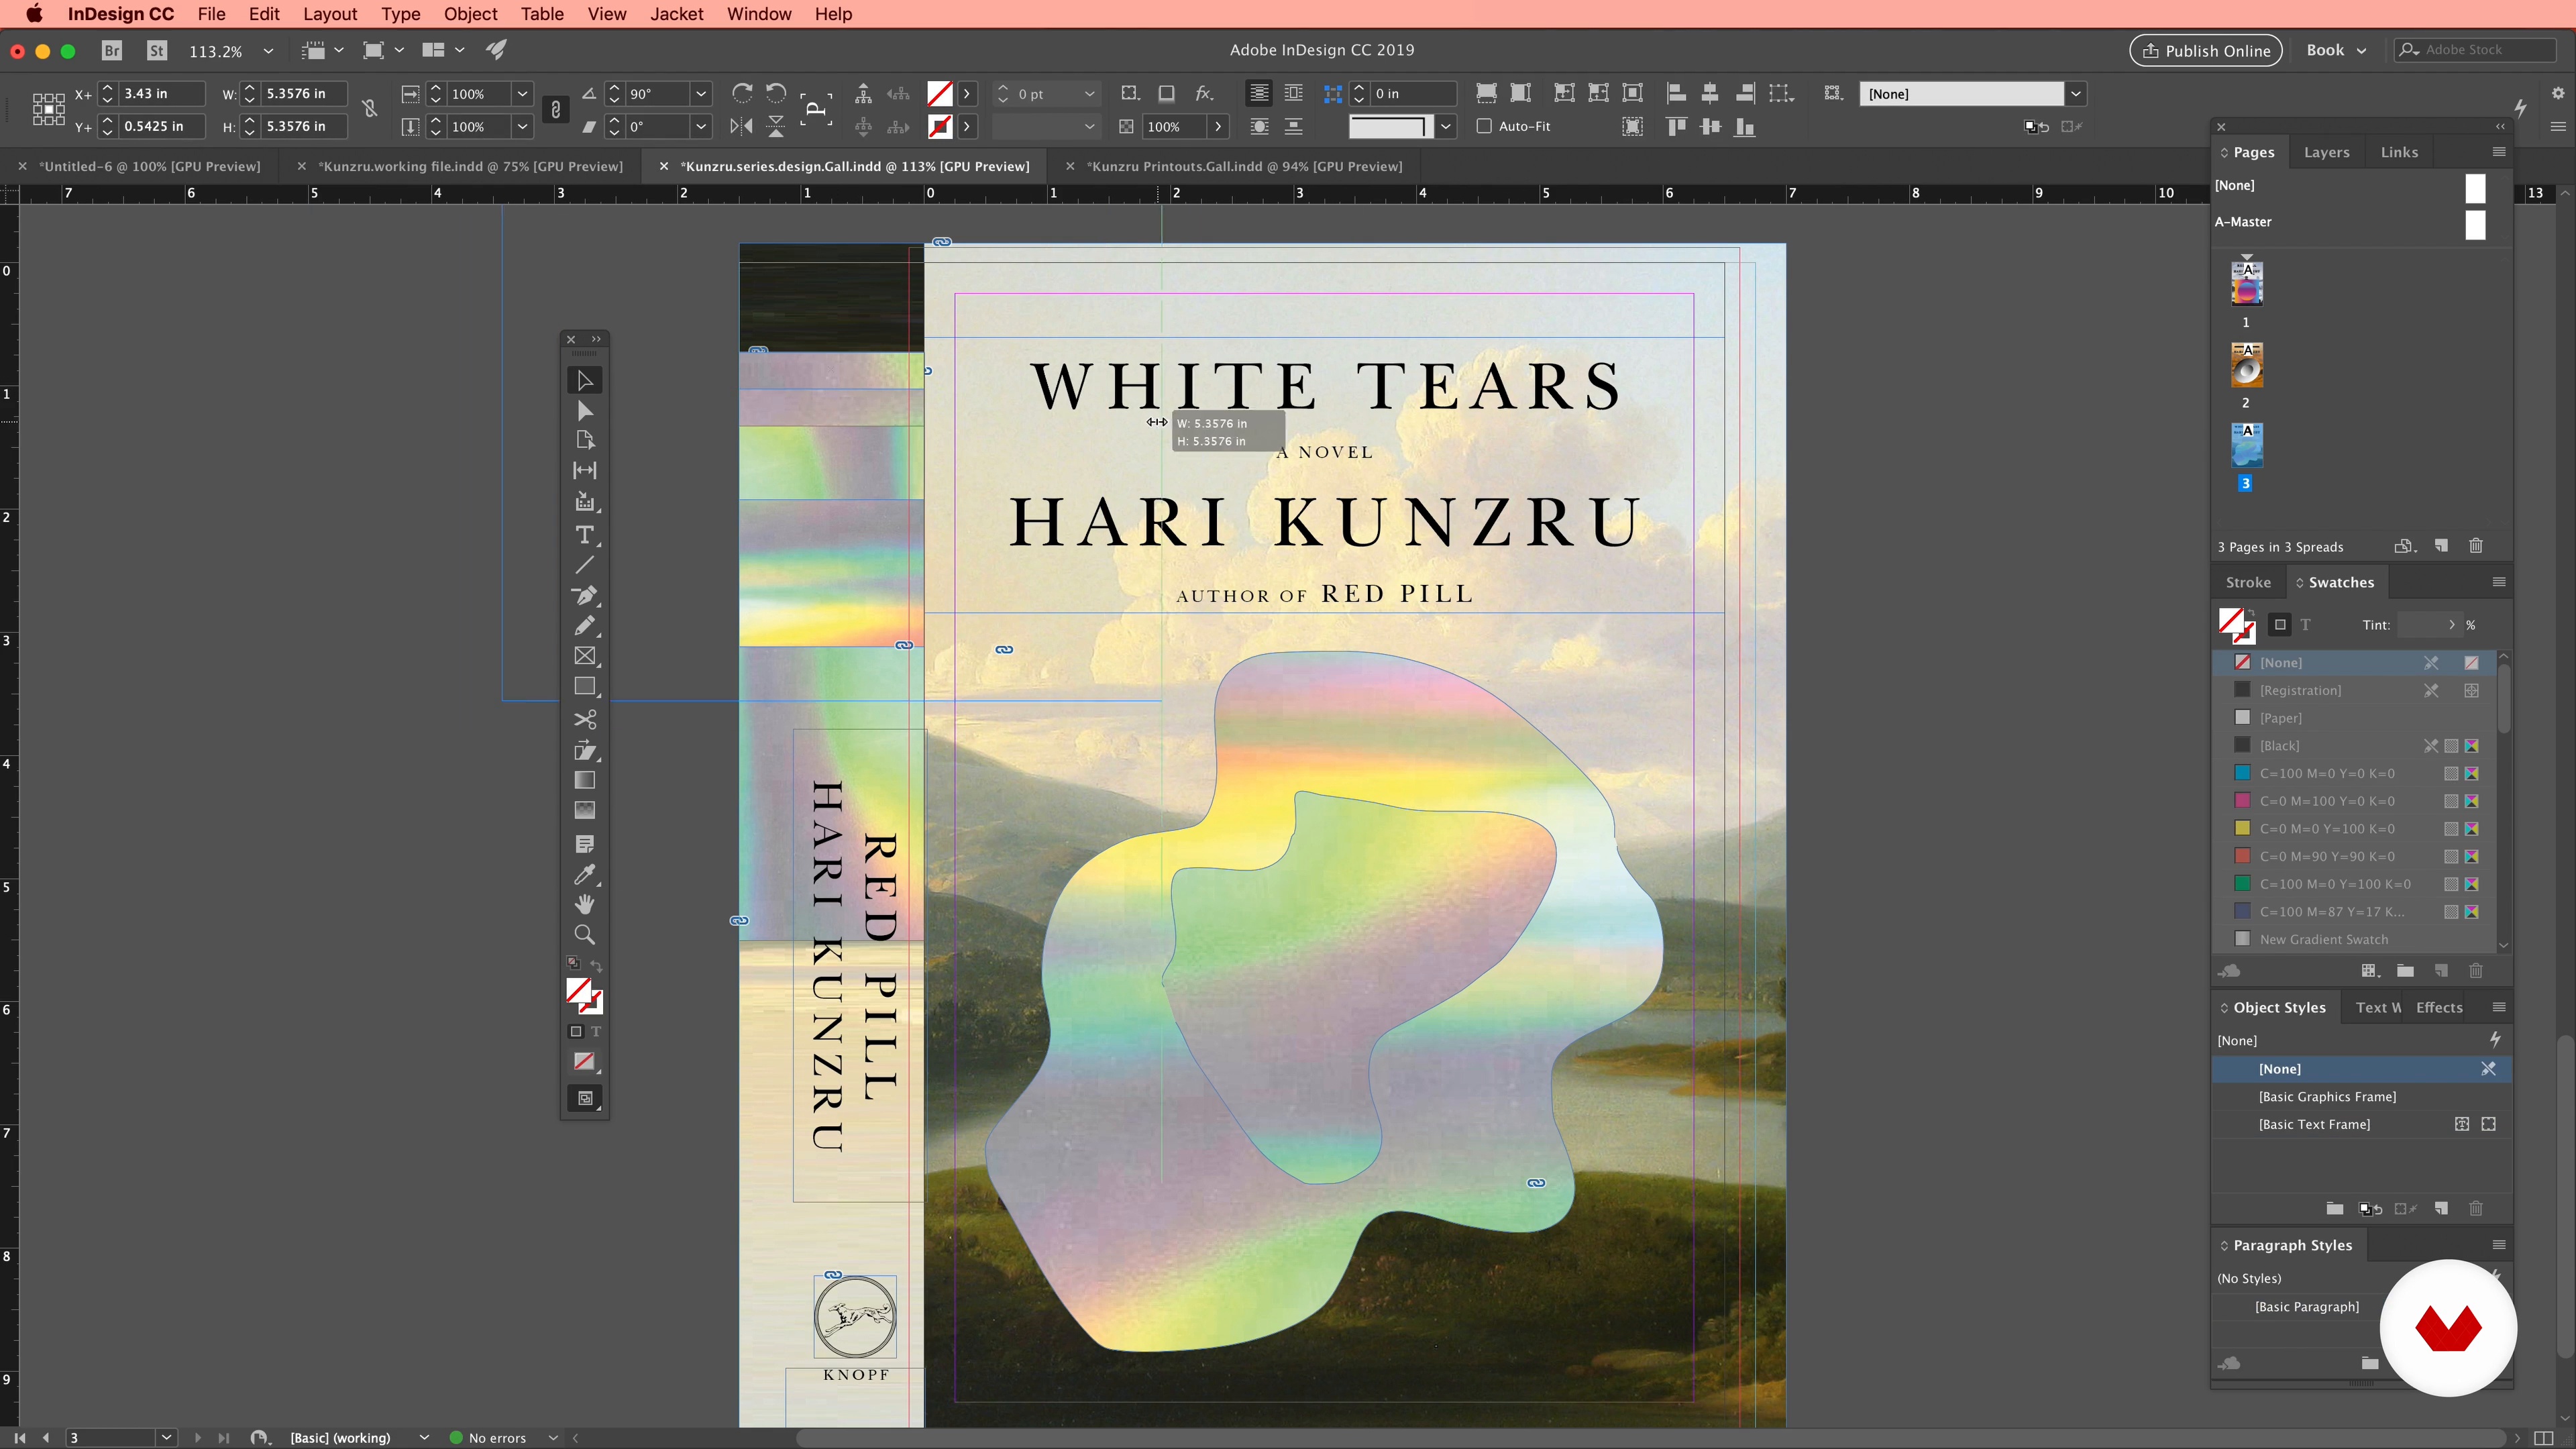This screenshot has height=1449, width=2576.
Task: Click the X position input field
Action: click(x=161, y=93)
